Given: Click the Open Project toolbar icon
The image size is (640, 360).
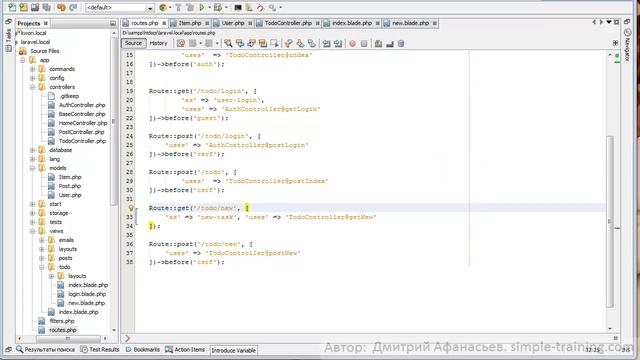Looking at the screenshot, I should click(x=35, y=7).
